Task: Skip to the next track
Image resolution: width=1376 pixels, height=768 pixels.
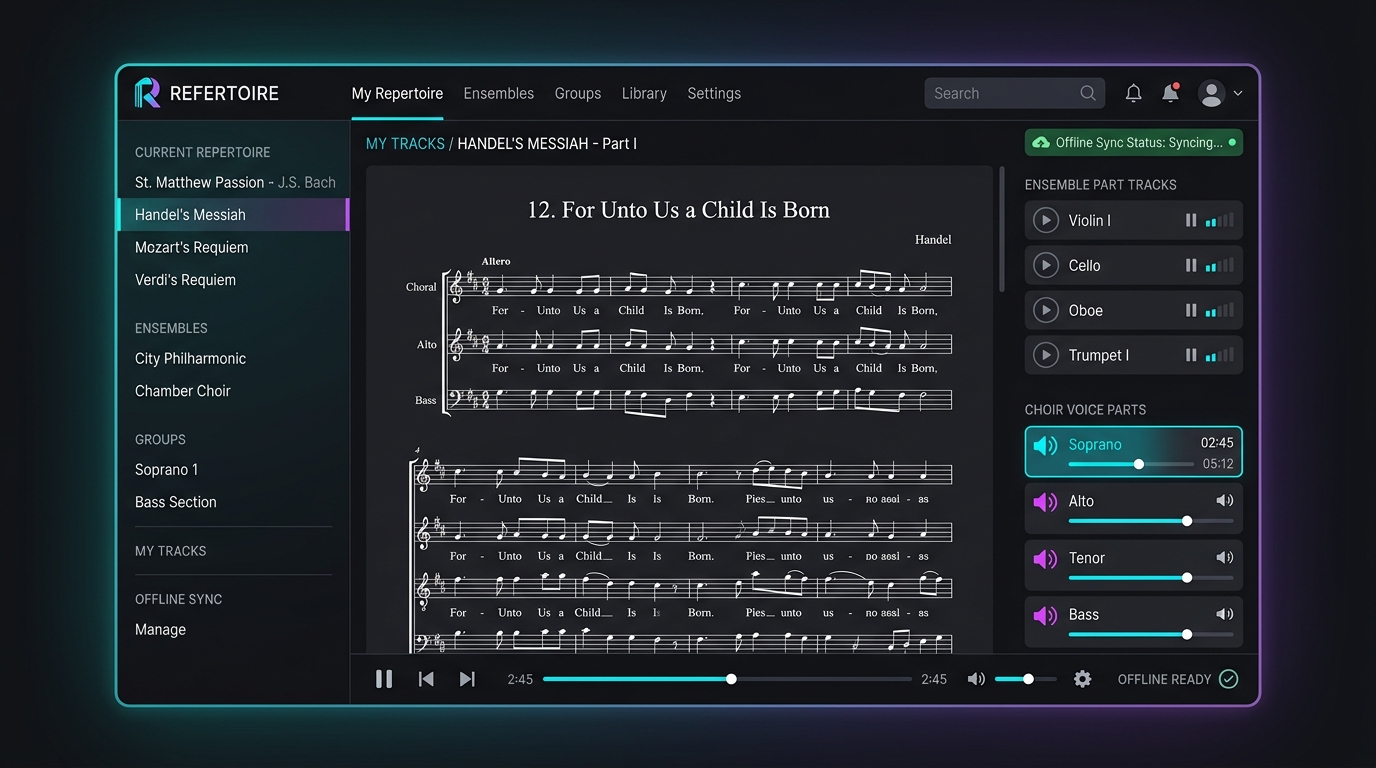Action: pyautogui.click(x=467, y=679)
